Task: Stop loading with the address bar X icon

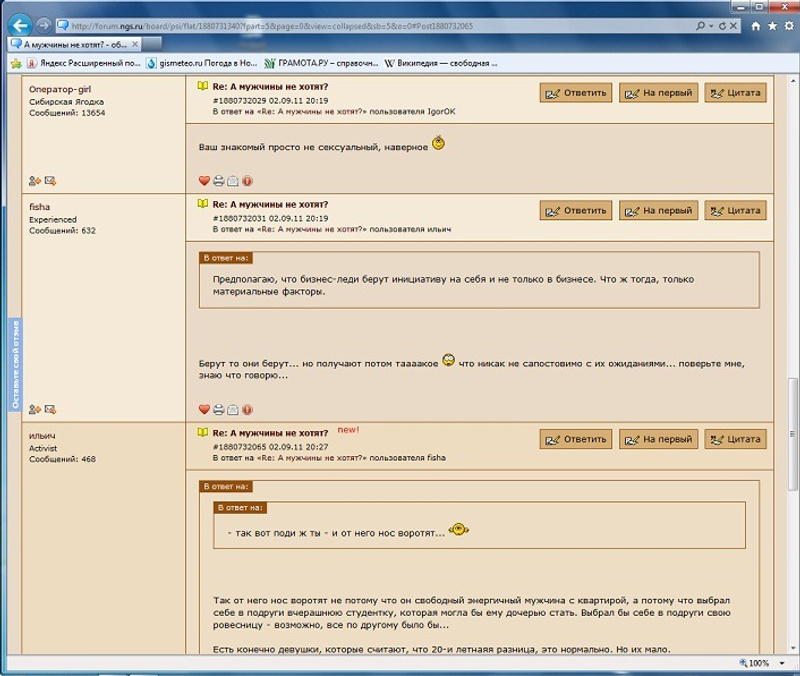Action: pyautogui.click(x=733, y=26)
